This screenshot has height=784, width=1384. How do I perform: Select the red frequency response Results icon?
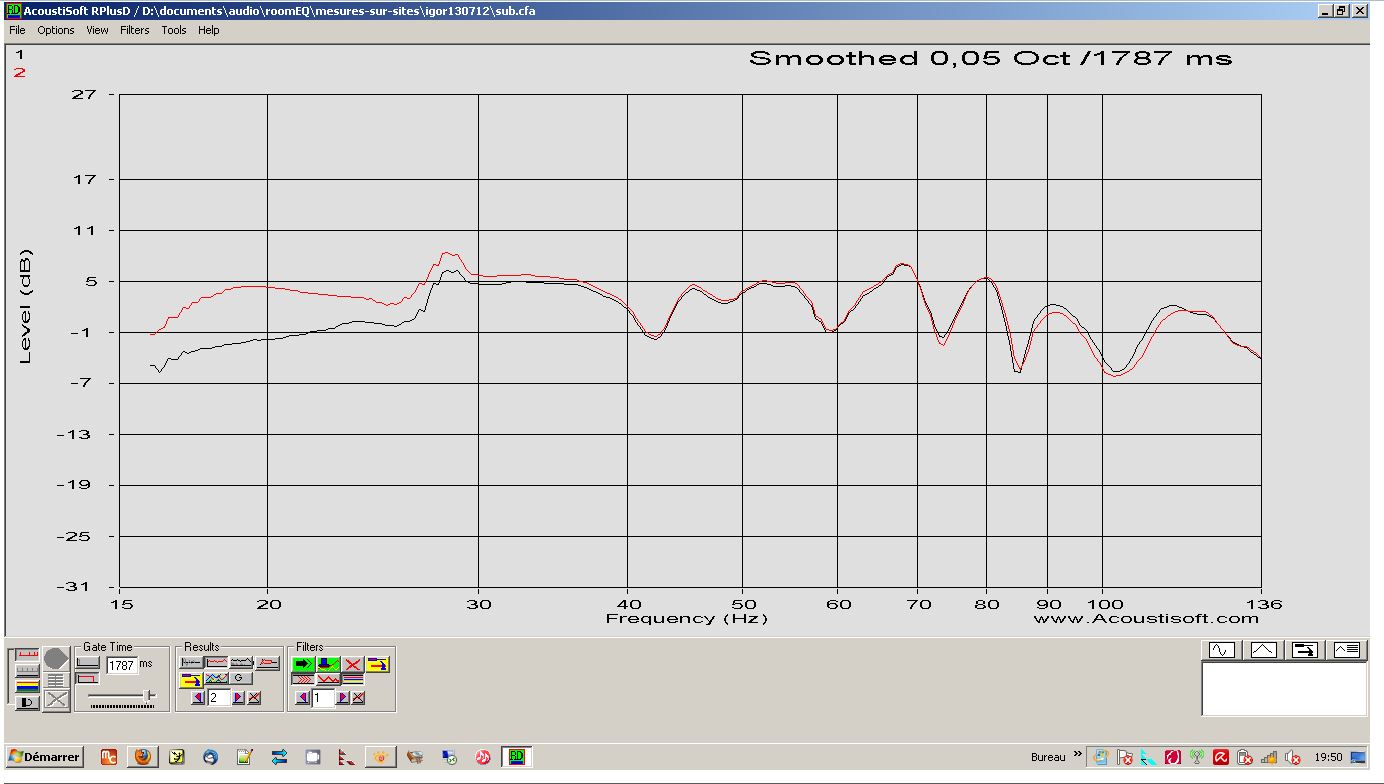click(x=216, y=662)
